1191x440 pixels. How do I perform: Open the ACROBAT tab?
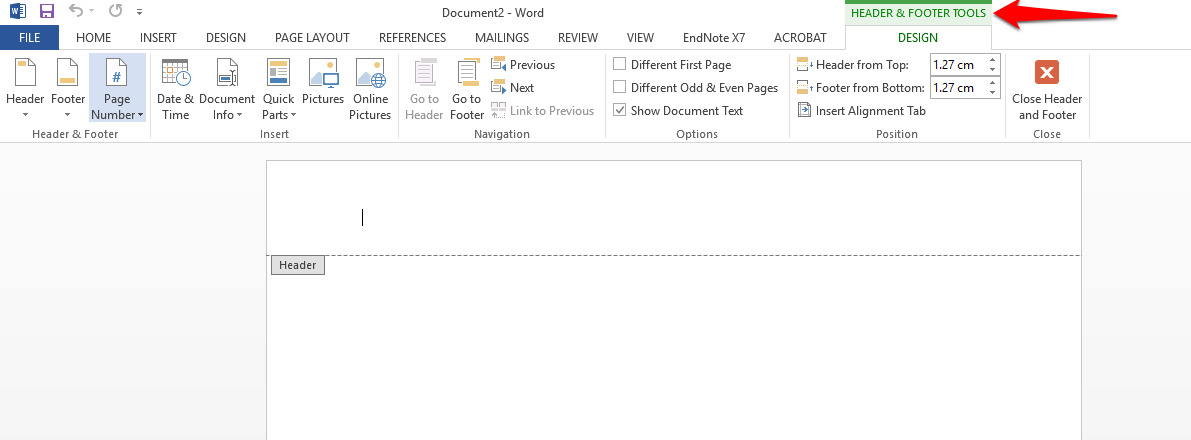click(800, 37)
